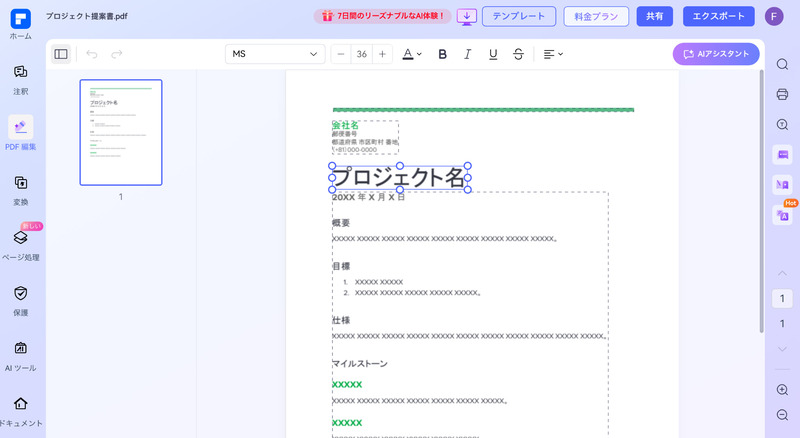Toggle the thumbnail sidebar panel
The image size is (800, 438).
(x=61, y=54)
